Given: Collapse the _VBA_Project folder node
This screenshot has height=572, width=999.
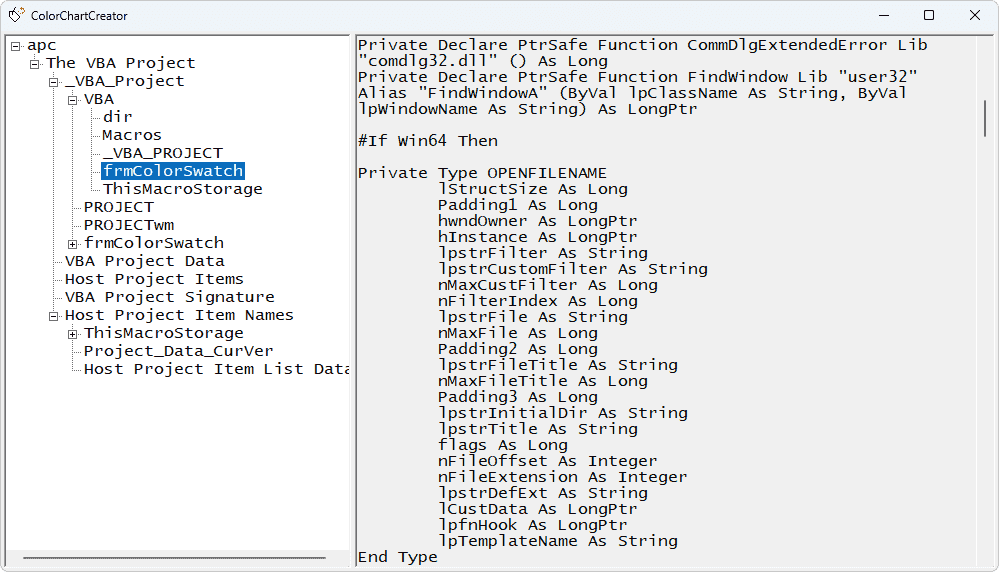Looking at the screenshot, I should (54, 82).
